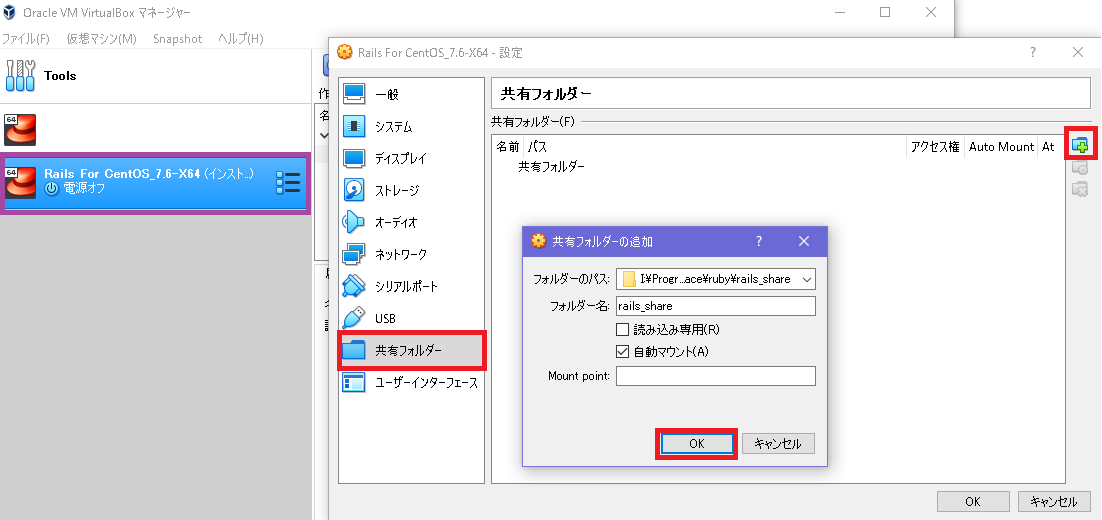Select the システム settings category

[x=411, y=126]
